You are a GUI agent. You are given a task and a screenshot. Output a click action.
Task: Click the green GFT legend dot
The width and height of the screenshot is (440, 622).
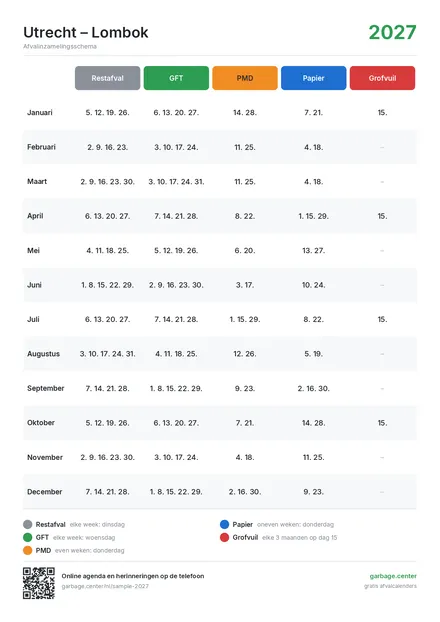click(27, 538)
